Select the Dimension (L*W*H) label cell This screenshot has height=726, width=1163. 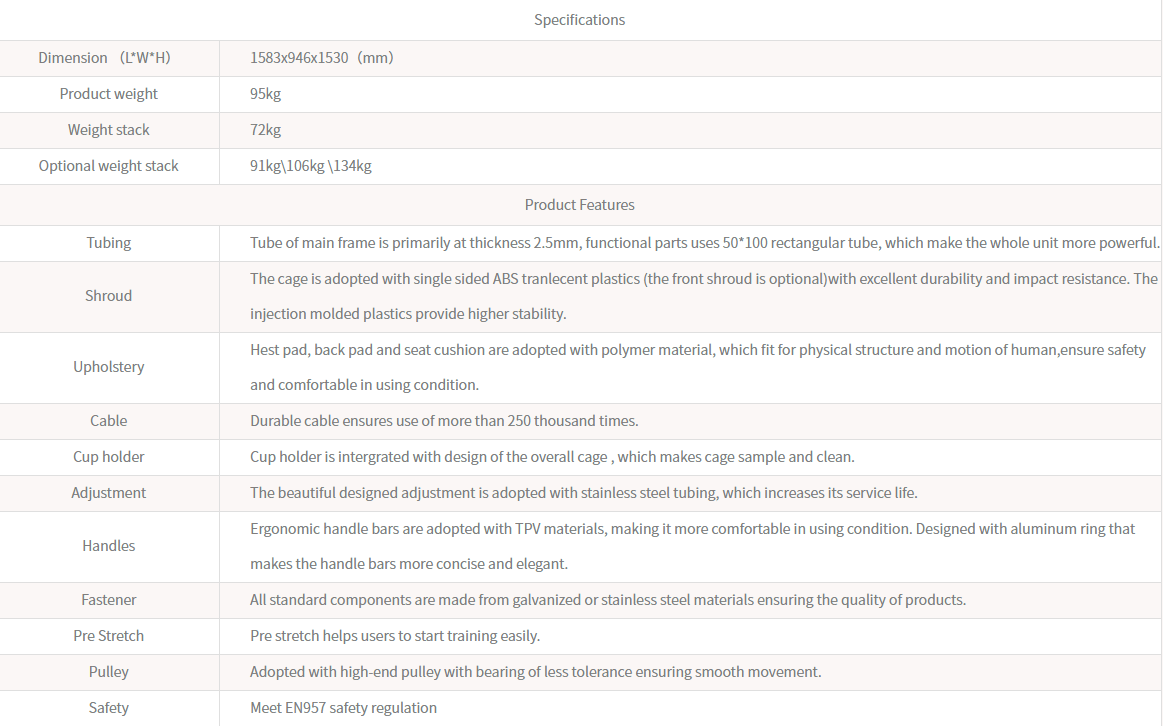[x=105, y=58]
